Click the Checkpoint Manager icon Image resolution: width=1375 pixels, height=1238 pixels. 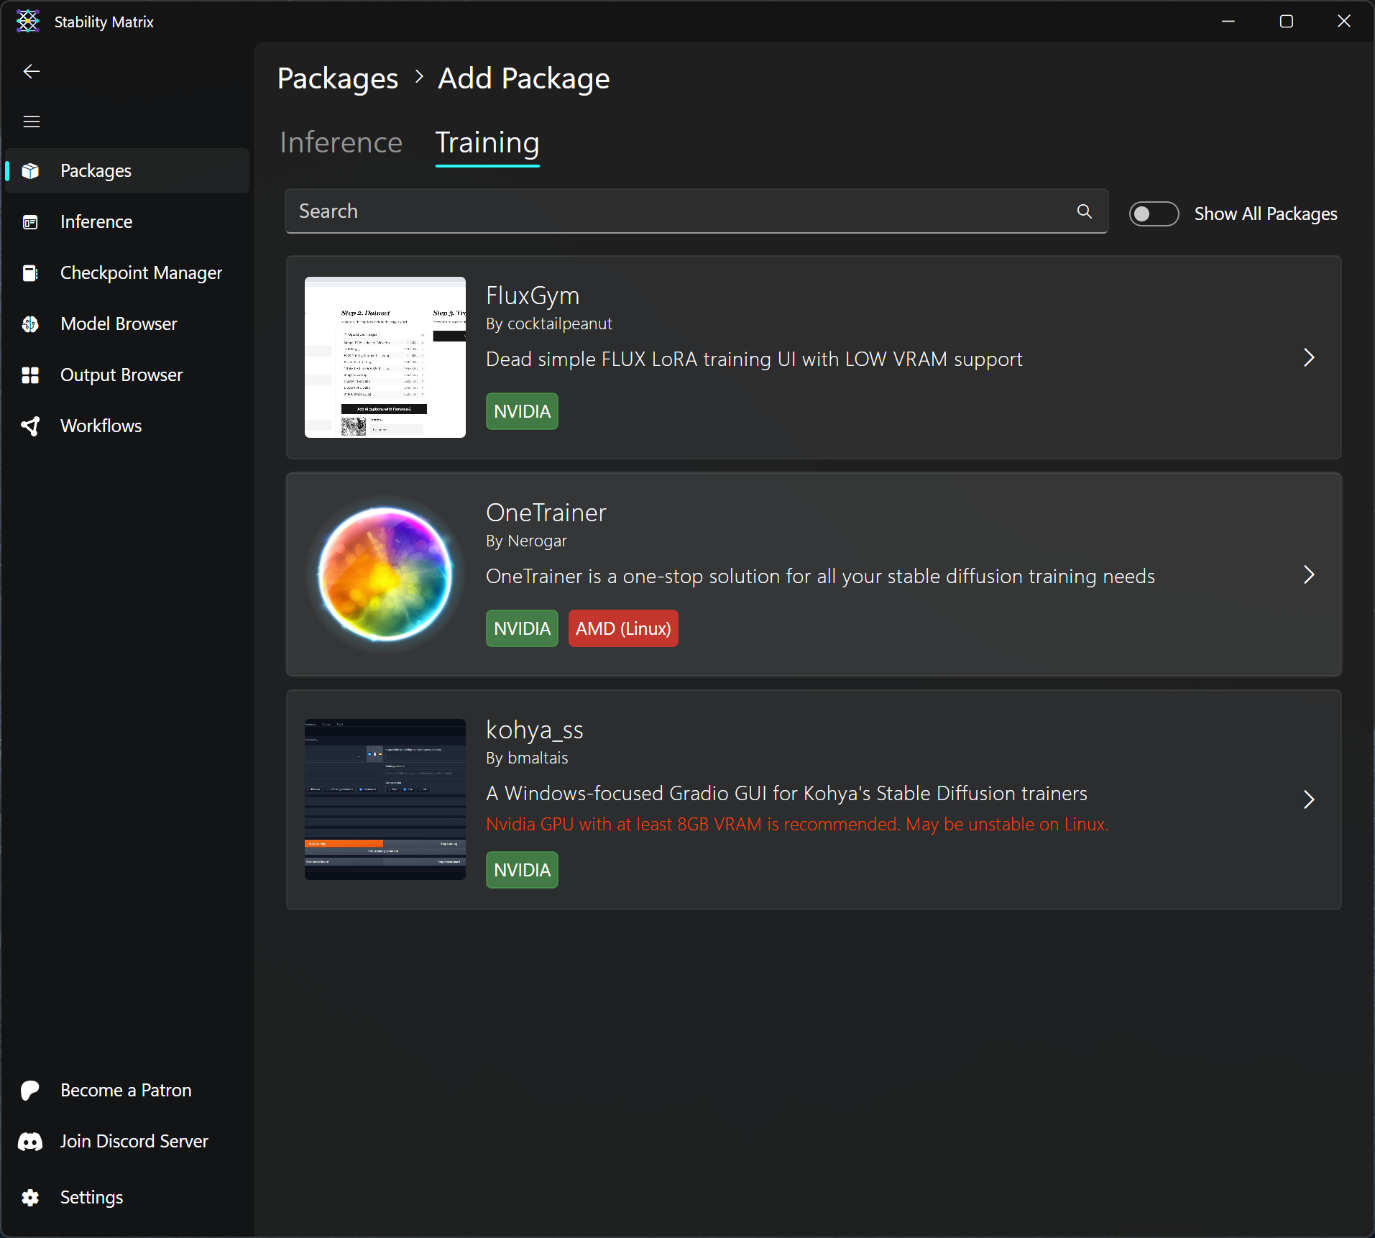31,273
